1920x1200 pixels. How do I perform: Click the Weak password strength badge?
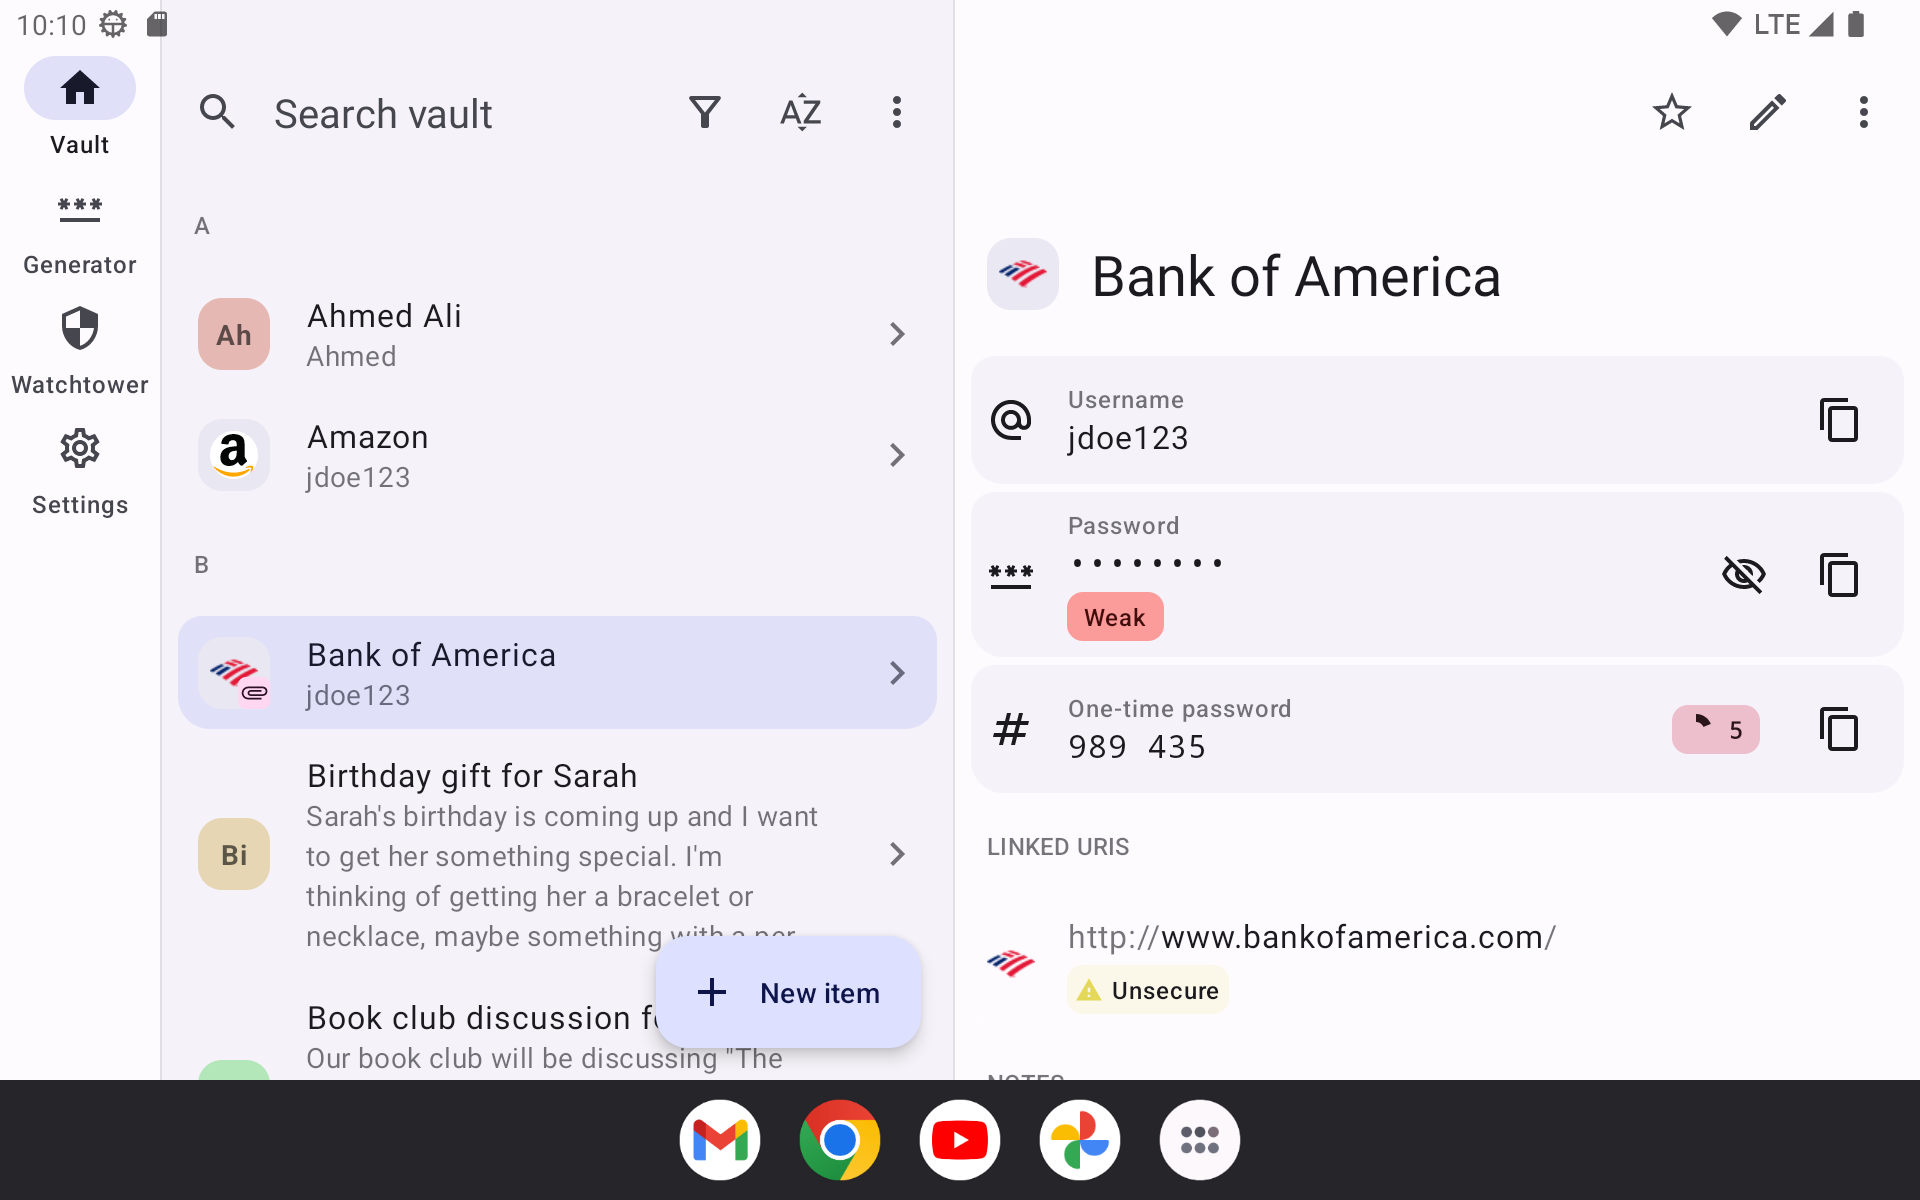[x=1115, y=617]
